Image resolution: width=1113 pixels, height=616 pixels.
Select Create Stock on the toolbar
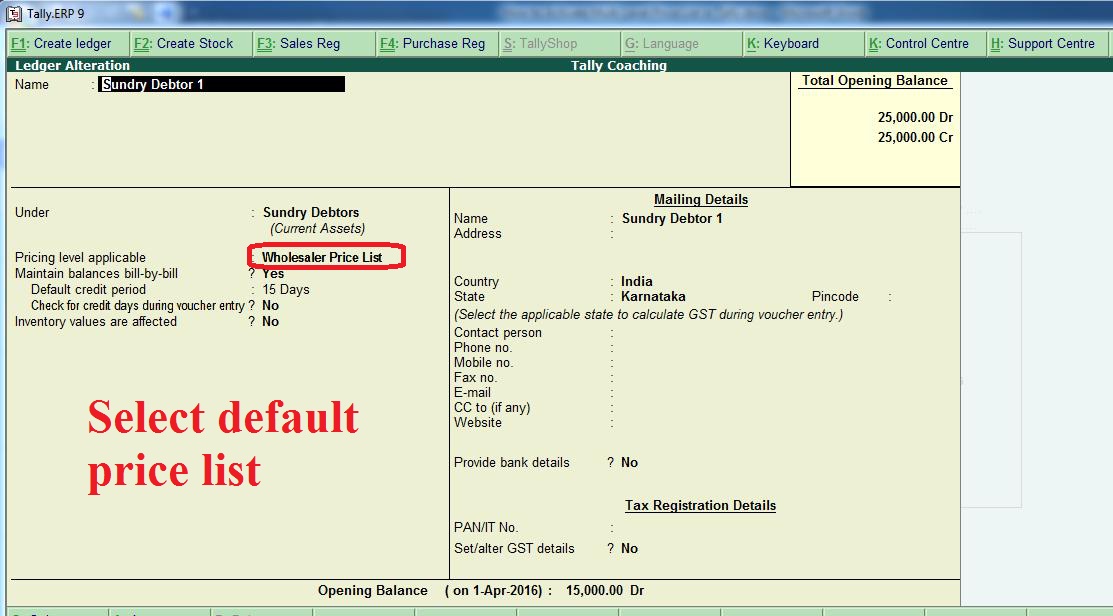190,43
